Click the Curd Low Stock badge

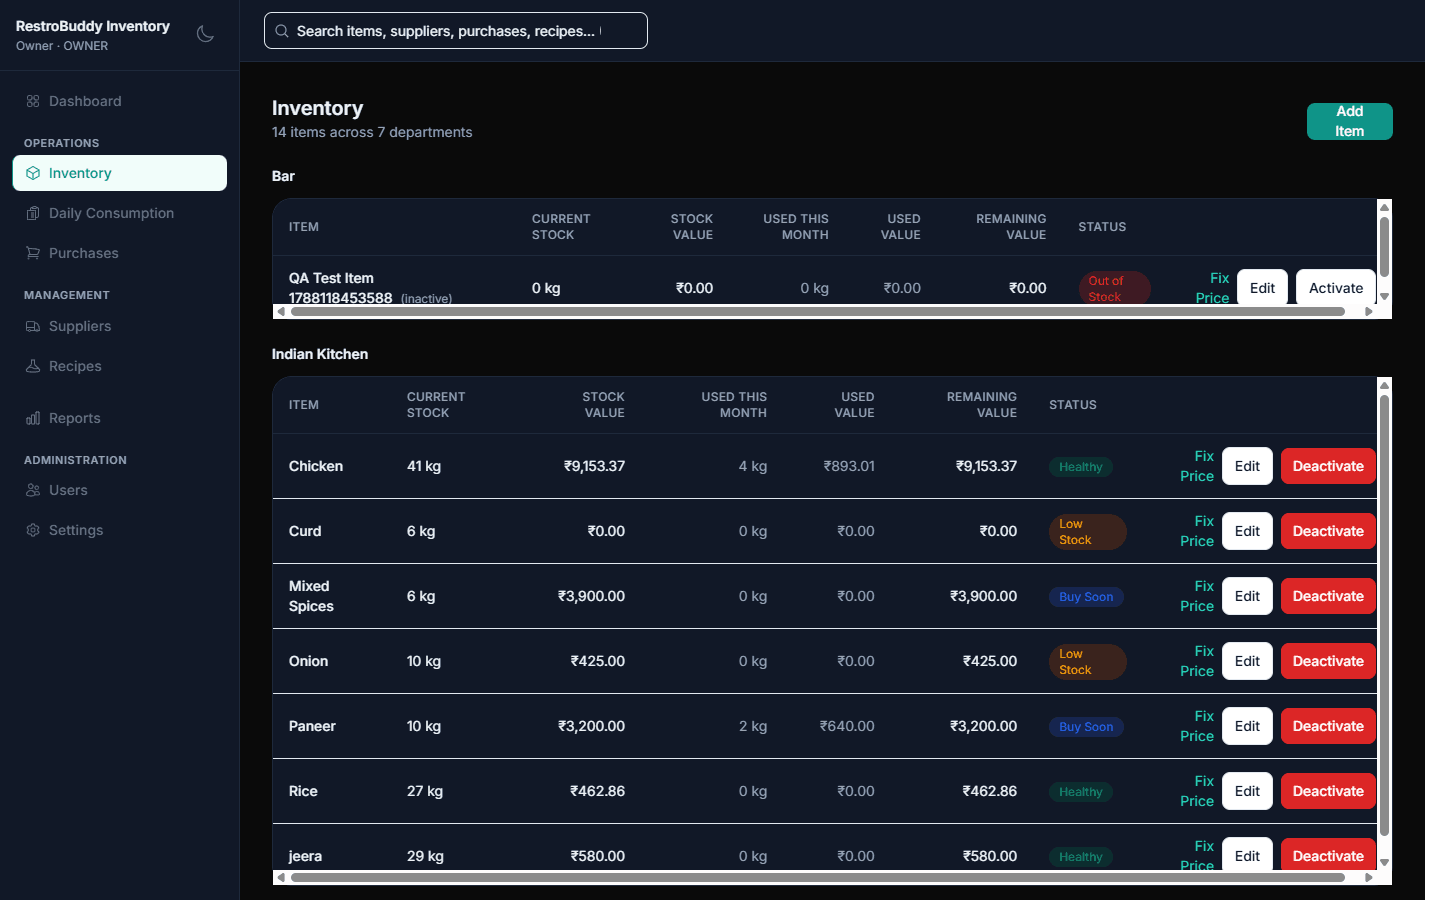pos(1087,532)
